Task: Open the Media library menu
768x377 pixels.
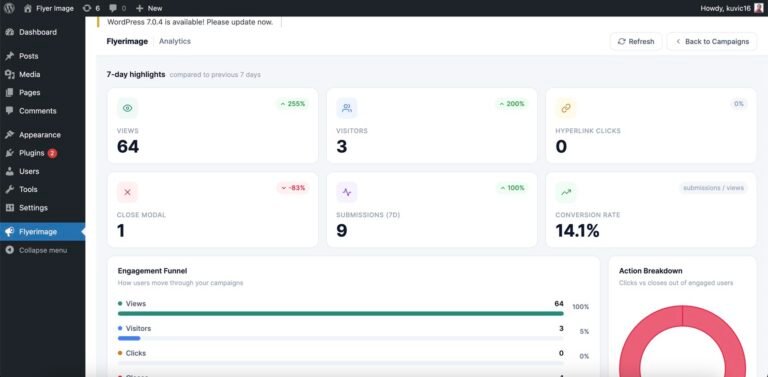Action: (x=43, y=74)
